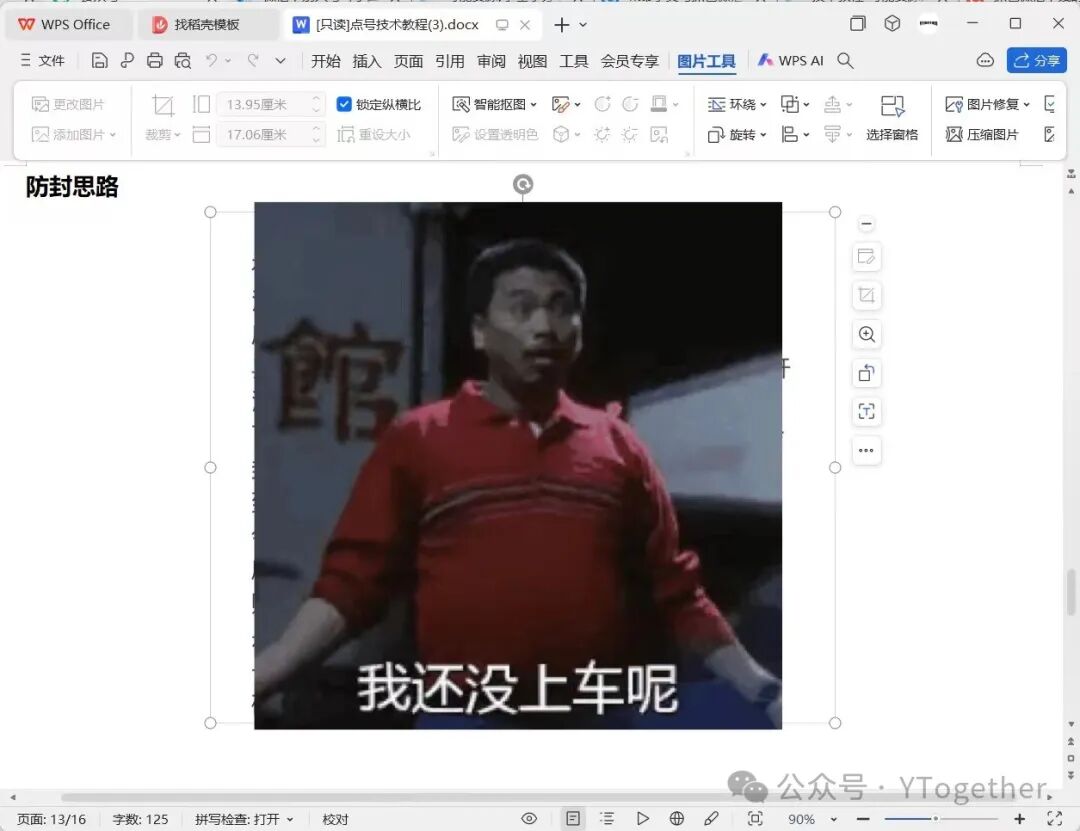Expand the quick access toolbar customize arrow
1080x831 pixels.
280,61
